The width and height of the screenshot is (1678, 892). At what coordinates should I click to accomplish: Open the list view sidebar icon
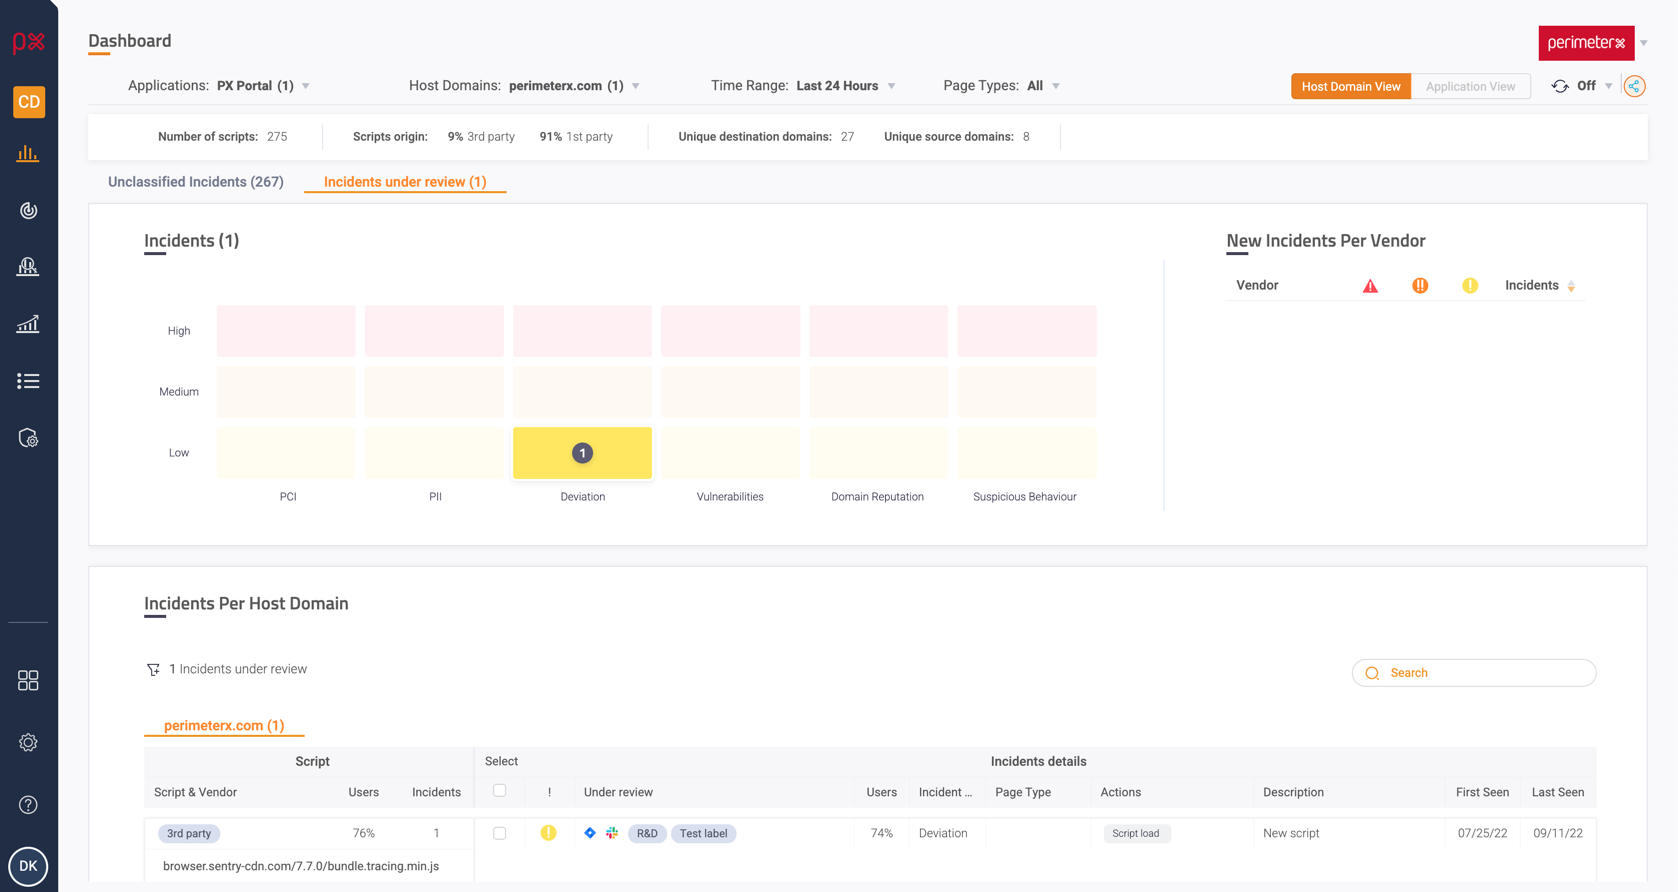(x=28, y=381)
